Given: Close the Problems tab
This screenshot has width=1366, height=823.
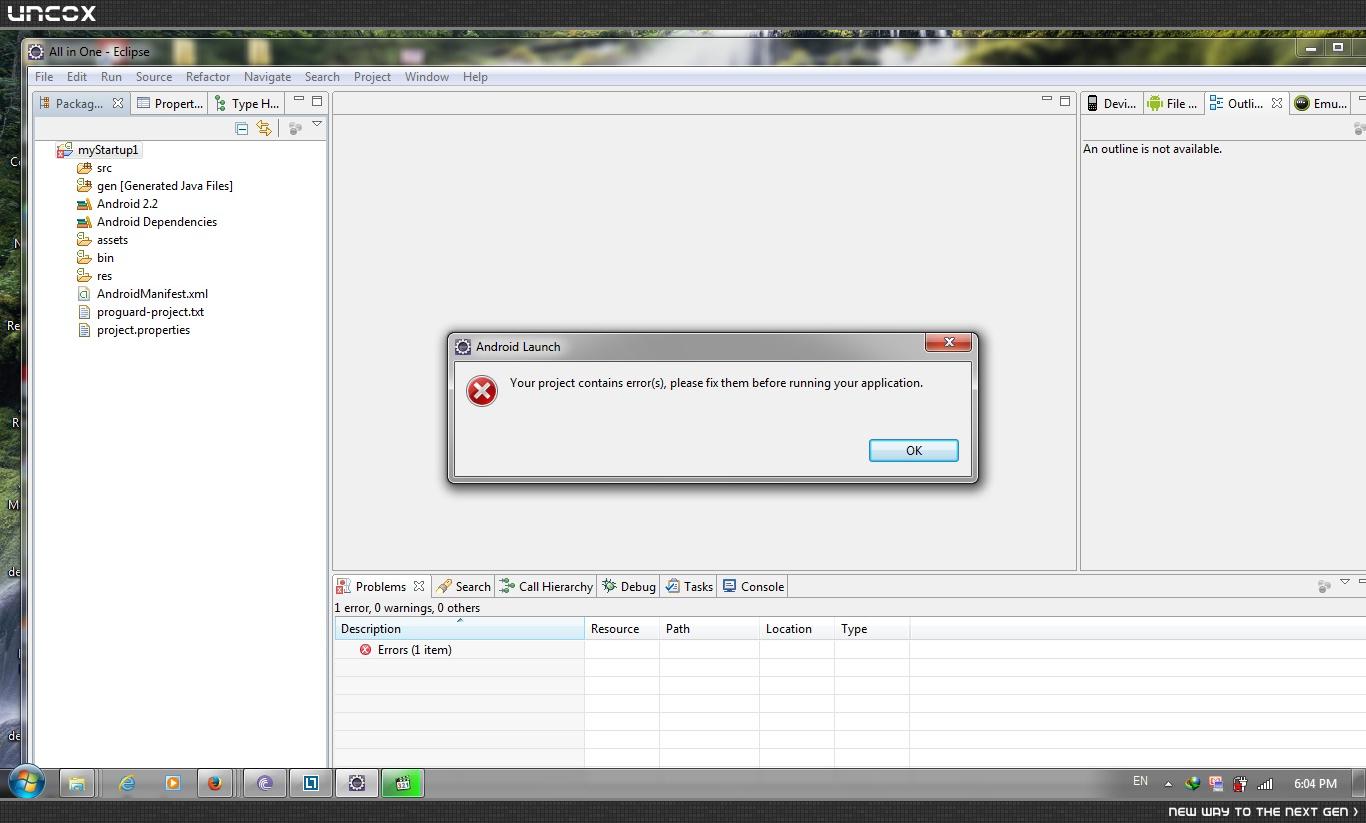Looking at the screenshot, I should tap(419, 586).
